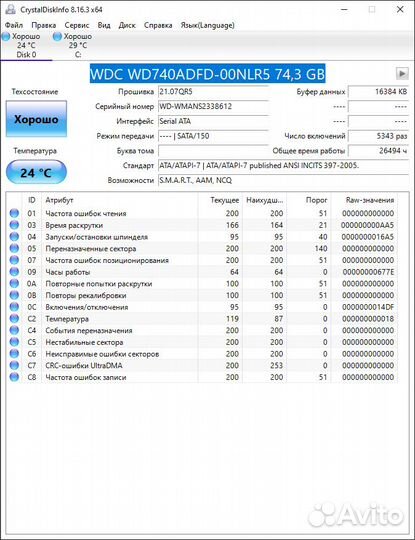Screen dimensions: 415x540
Task: Click the status icon for attribute C5
Action: (14, 342)
